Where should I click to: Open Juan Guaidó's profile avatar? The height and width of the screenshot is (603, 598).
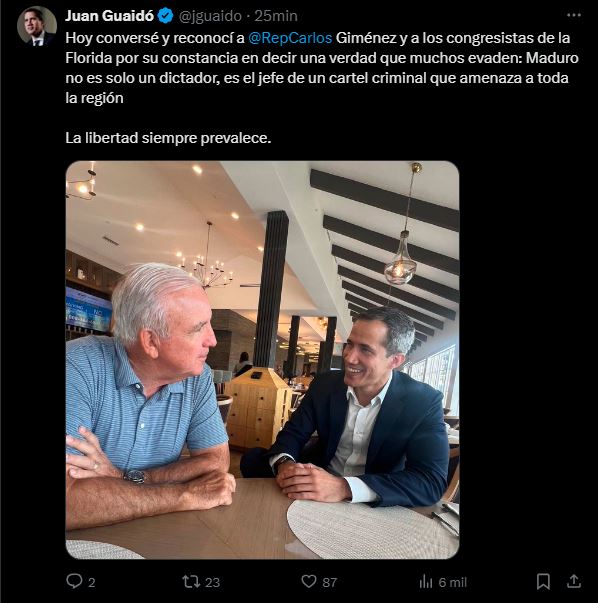(37, 26)
